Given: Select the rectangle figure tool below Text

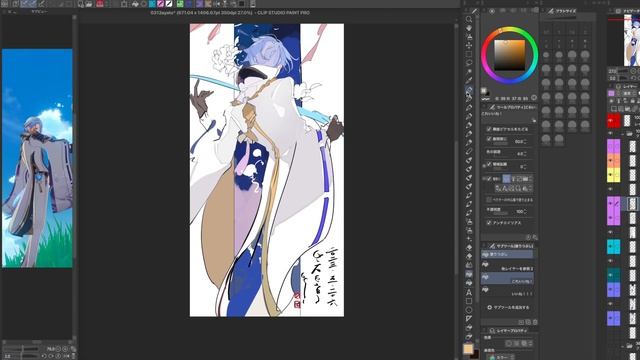Looking at the screenshot, I should pyautogui.click(x=469, y=301).
